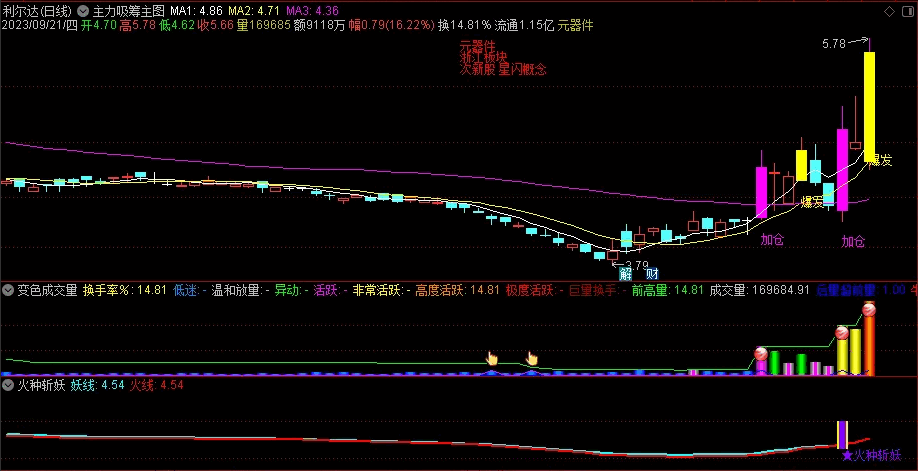Screen dimensions: 918x471
Task: Click the second 加仓 signal label
Action: (853, 241)
